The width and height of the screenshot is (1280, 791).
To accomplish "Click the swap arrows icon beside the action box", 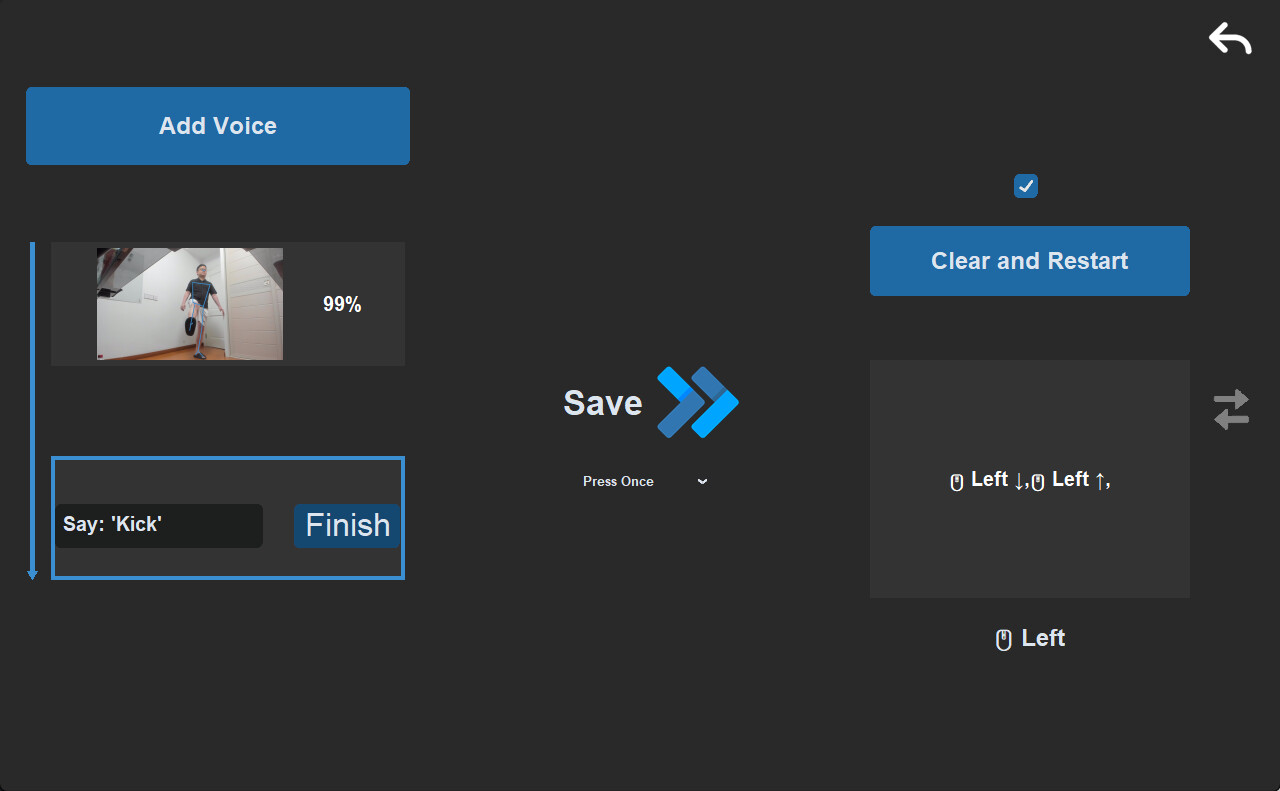I will pyautogui.click(x=1231, y=409).
